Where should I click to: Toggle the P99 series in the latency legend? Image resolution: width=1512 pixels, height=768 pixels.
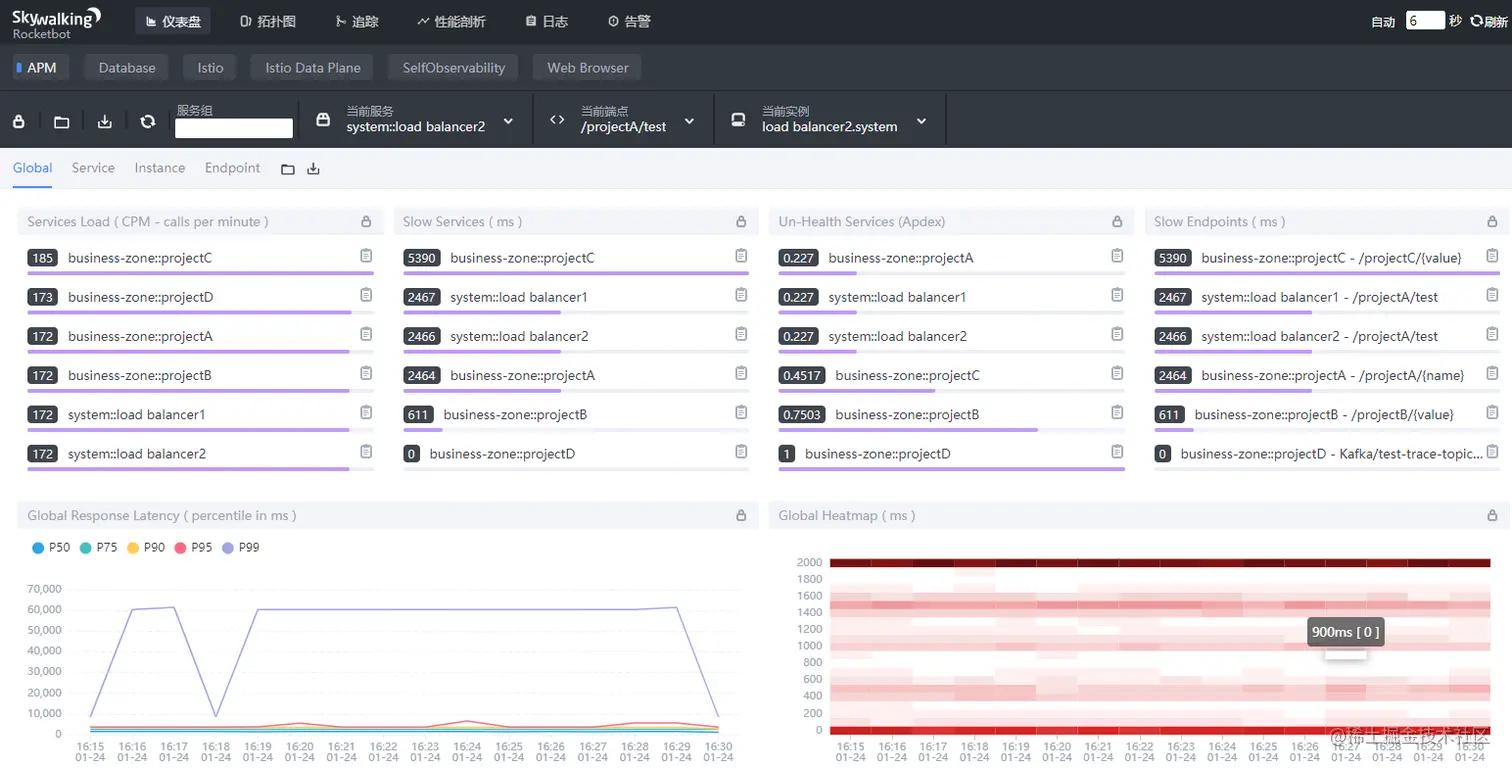pyautogui.click(x=241, y=548)
